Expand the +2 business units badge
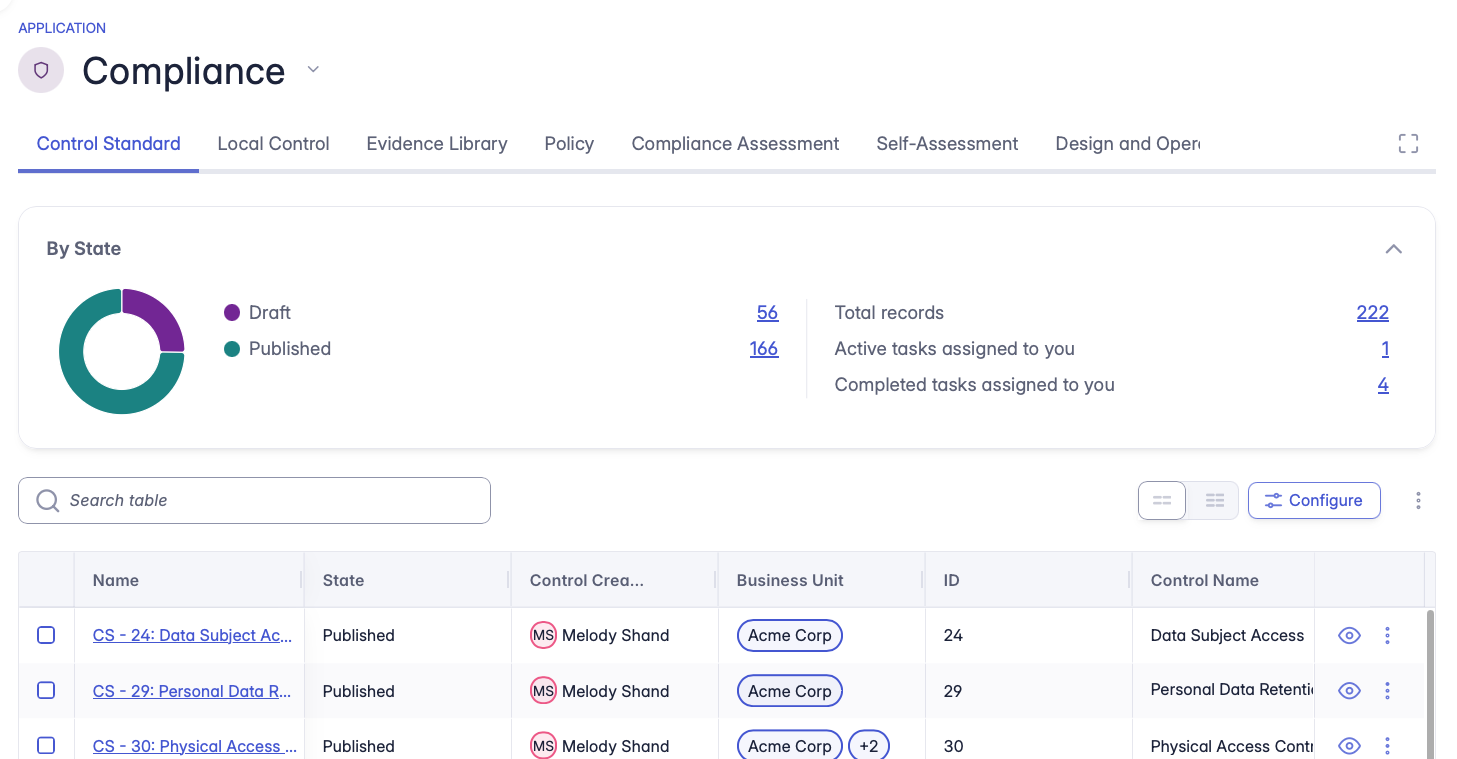This screenshot has height=759, width=1457. (x=868, y=746)
